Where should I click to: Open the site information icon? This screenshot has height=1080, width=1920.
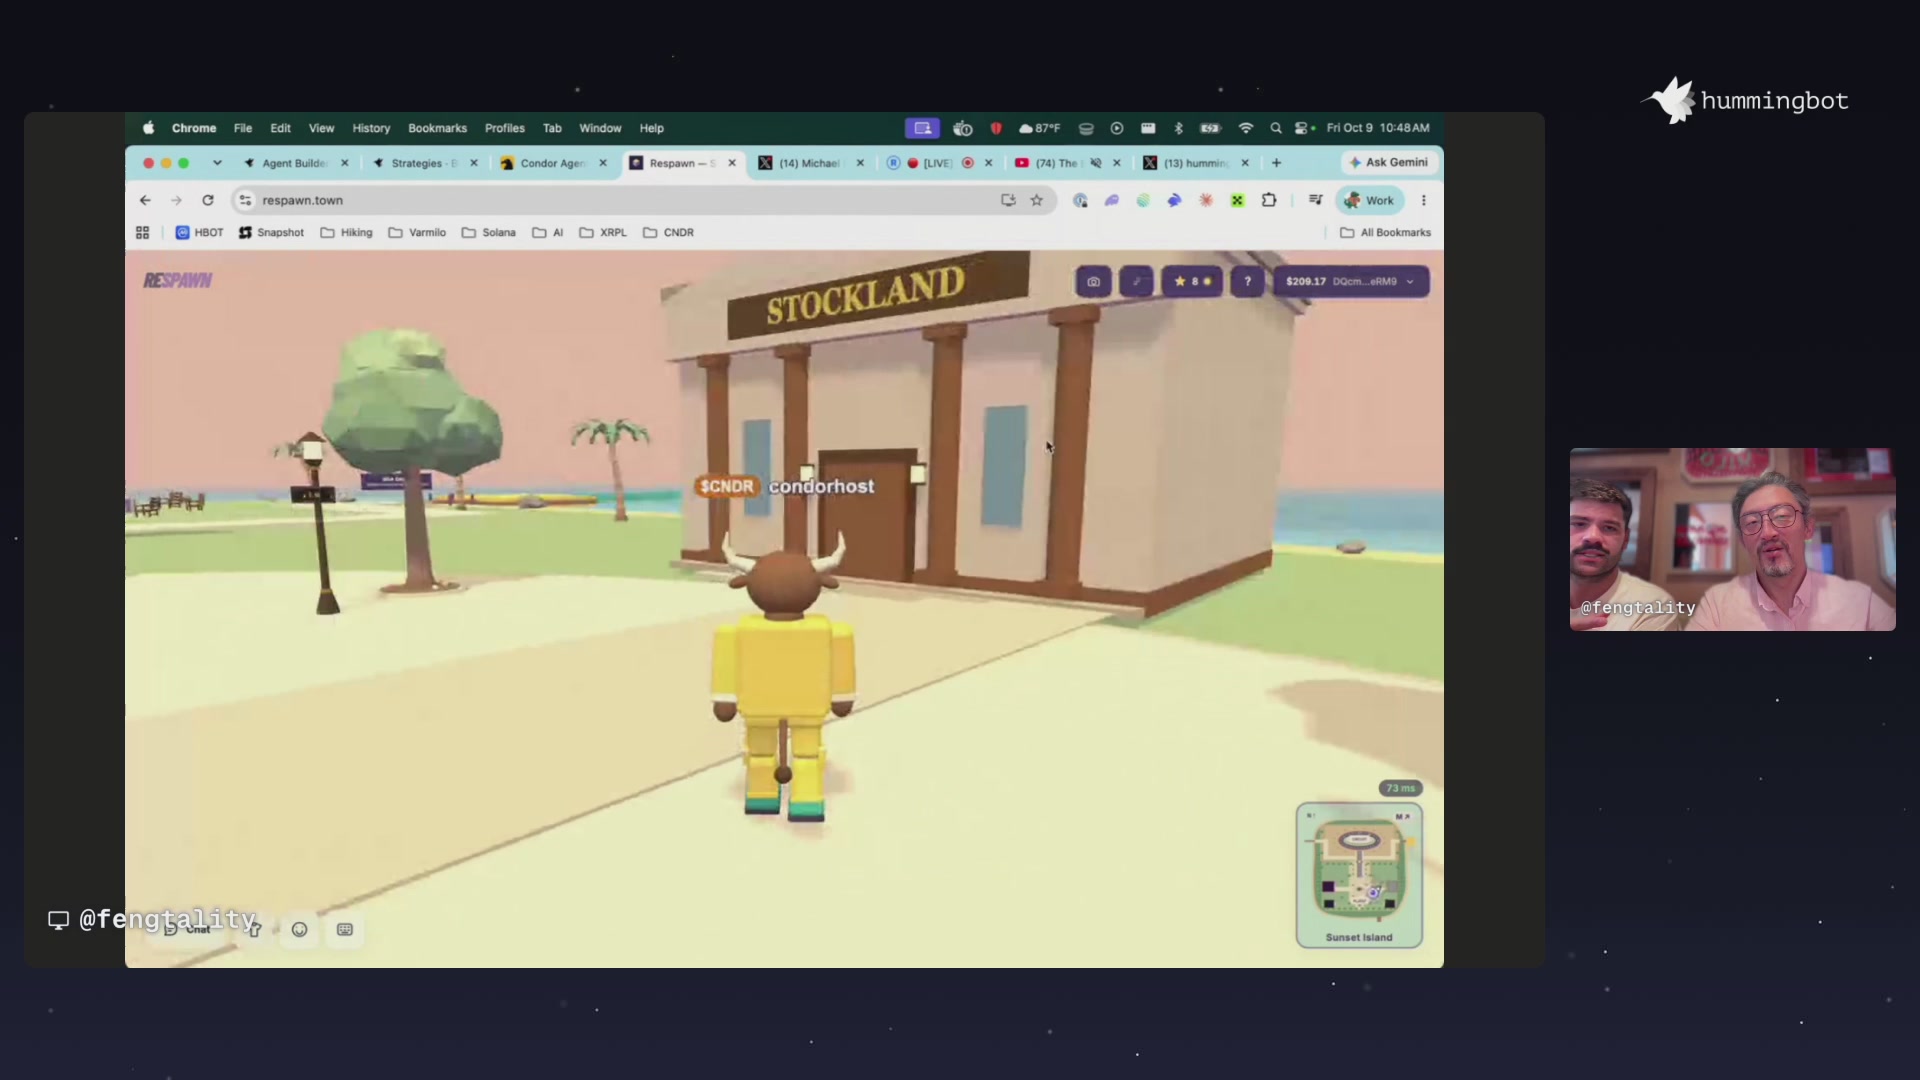pyautogui.click(x=245, y=200)
